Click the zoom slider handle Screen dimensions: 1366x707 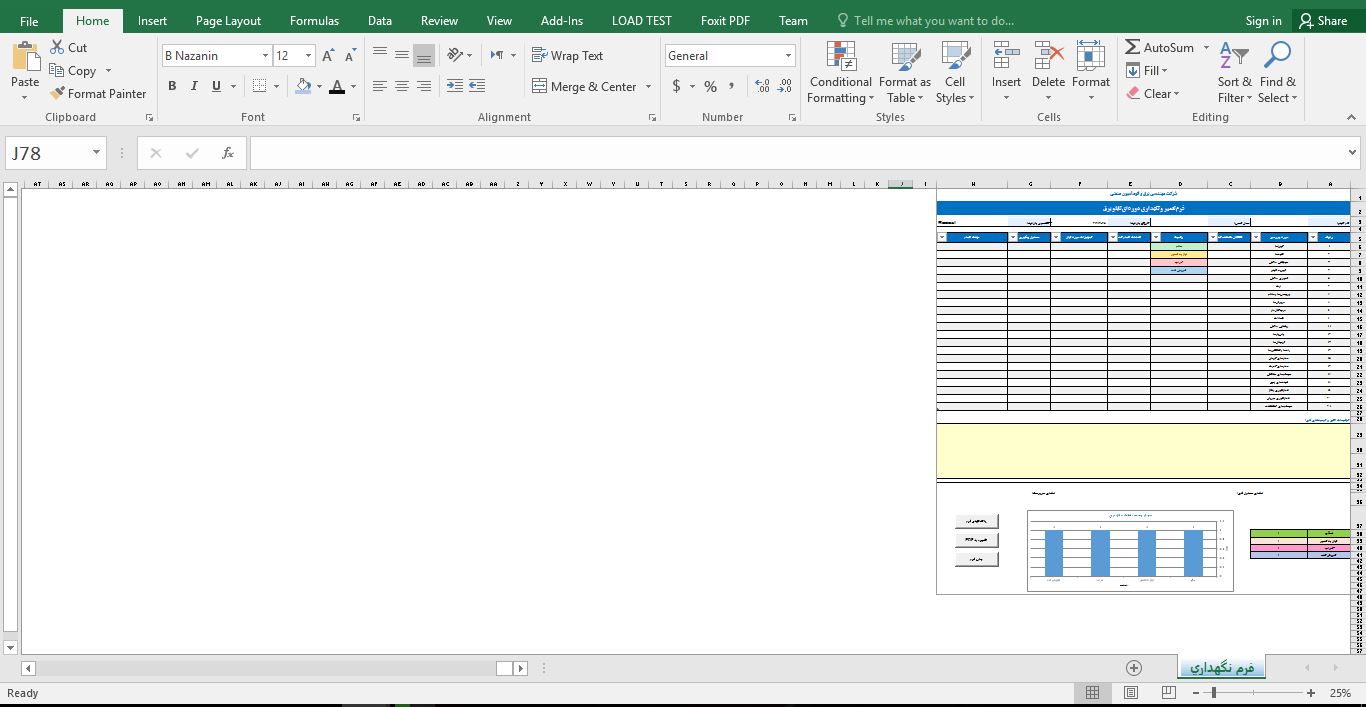pos(1214,692)
